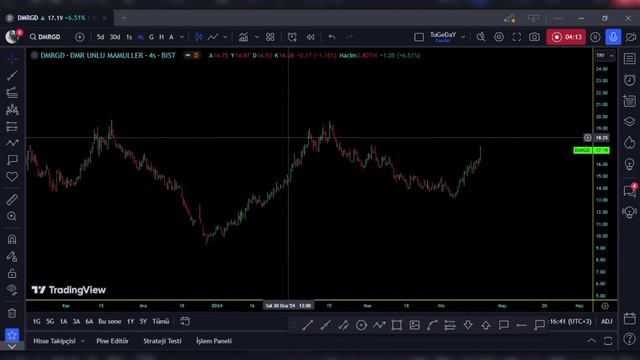640x360 pixels.
Task: Select the trend line drawing tool
Action: 12,76
